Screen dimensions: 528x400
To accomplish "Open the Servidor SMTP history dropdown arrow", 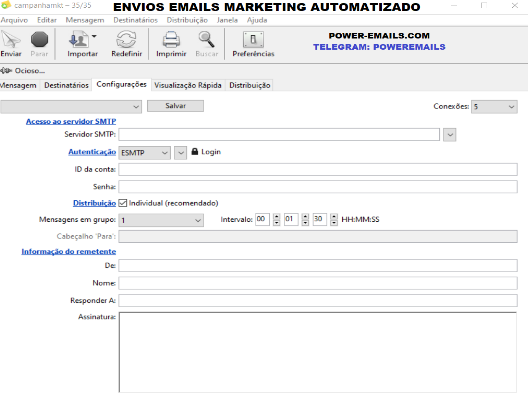I will (450, 135).
